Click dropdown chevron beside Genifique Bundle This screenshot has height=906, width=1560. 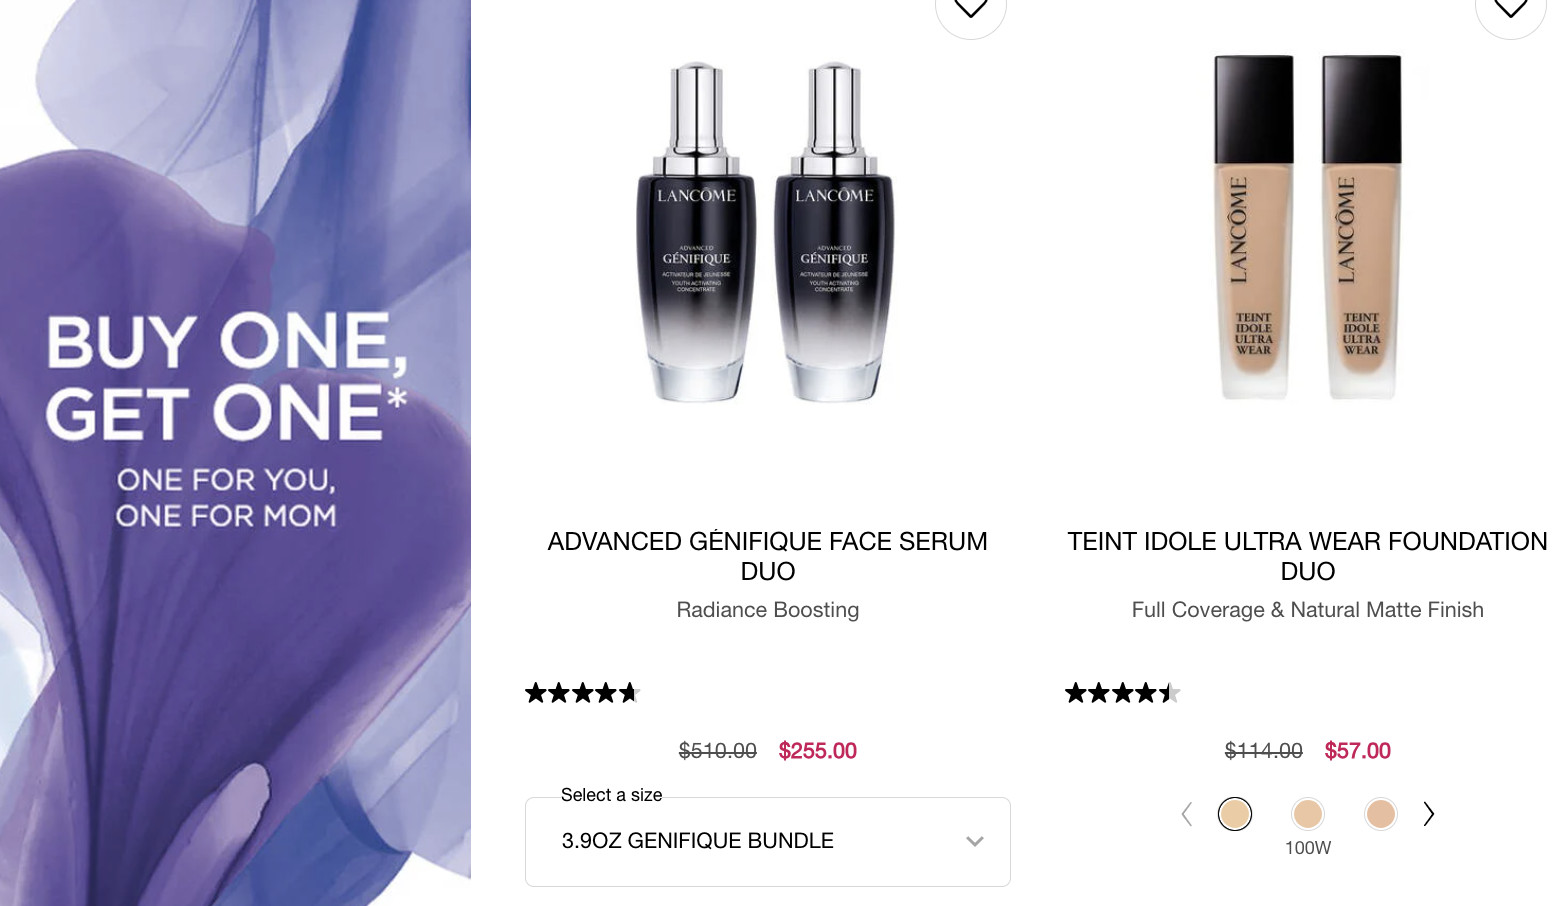[975, 842]
